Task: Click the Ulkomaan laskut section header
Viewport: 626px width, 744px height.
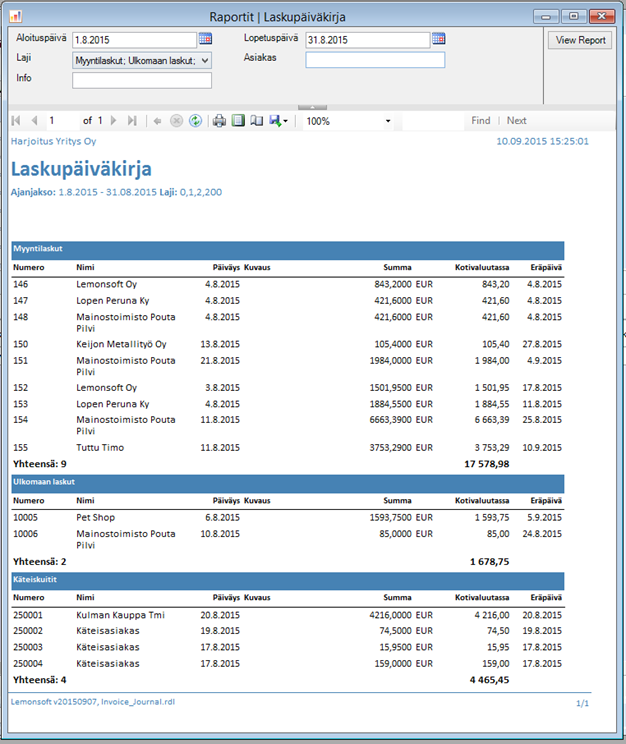Action: click(288, 483)
